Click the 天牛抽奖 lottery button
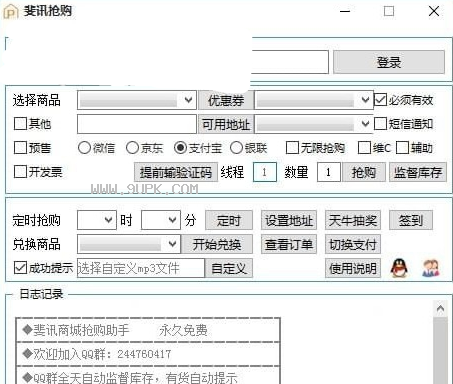Image resolution: width=453 pixels, height=384 pixels. (353, 220)
